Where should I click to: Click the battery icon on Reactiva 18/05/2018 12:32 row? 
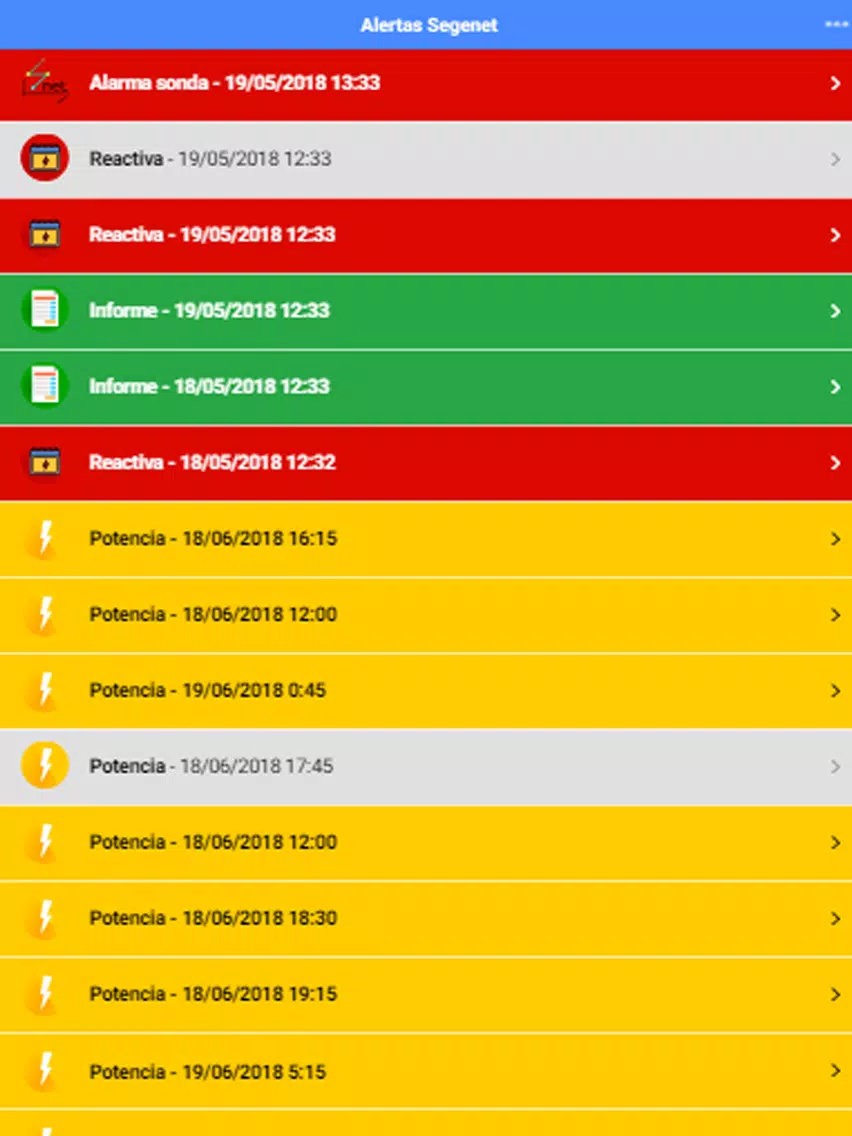(x=45, y=462)
